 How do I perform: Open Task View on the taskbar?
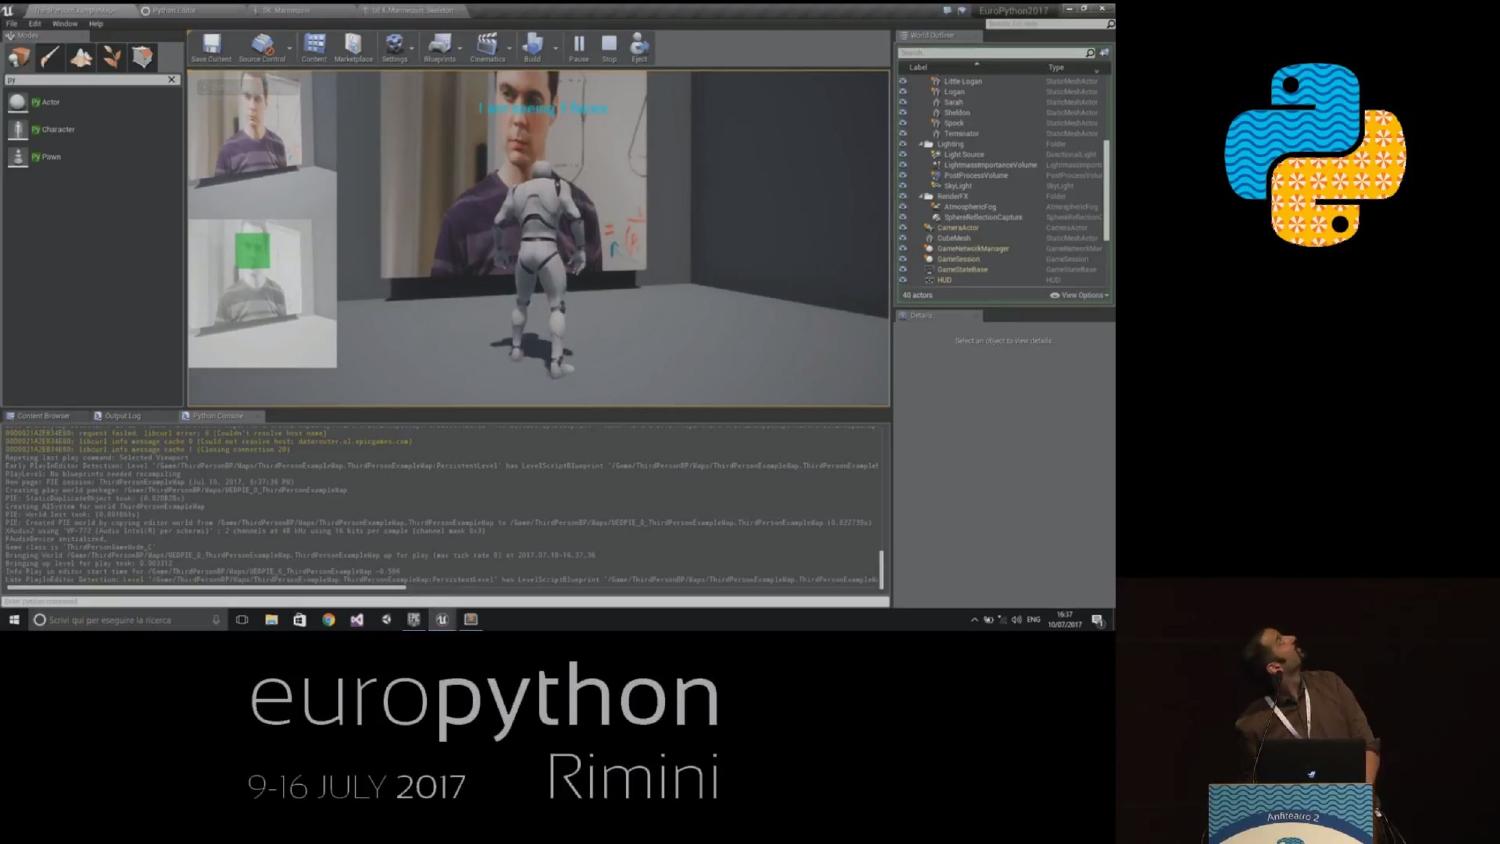[242, 620]
